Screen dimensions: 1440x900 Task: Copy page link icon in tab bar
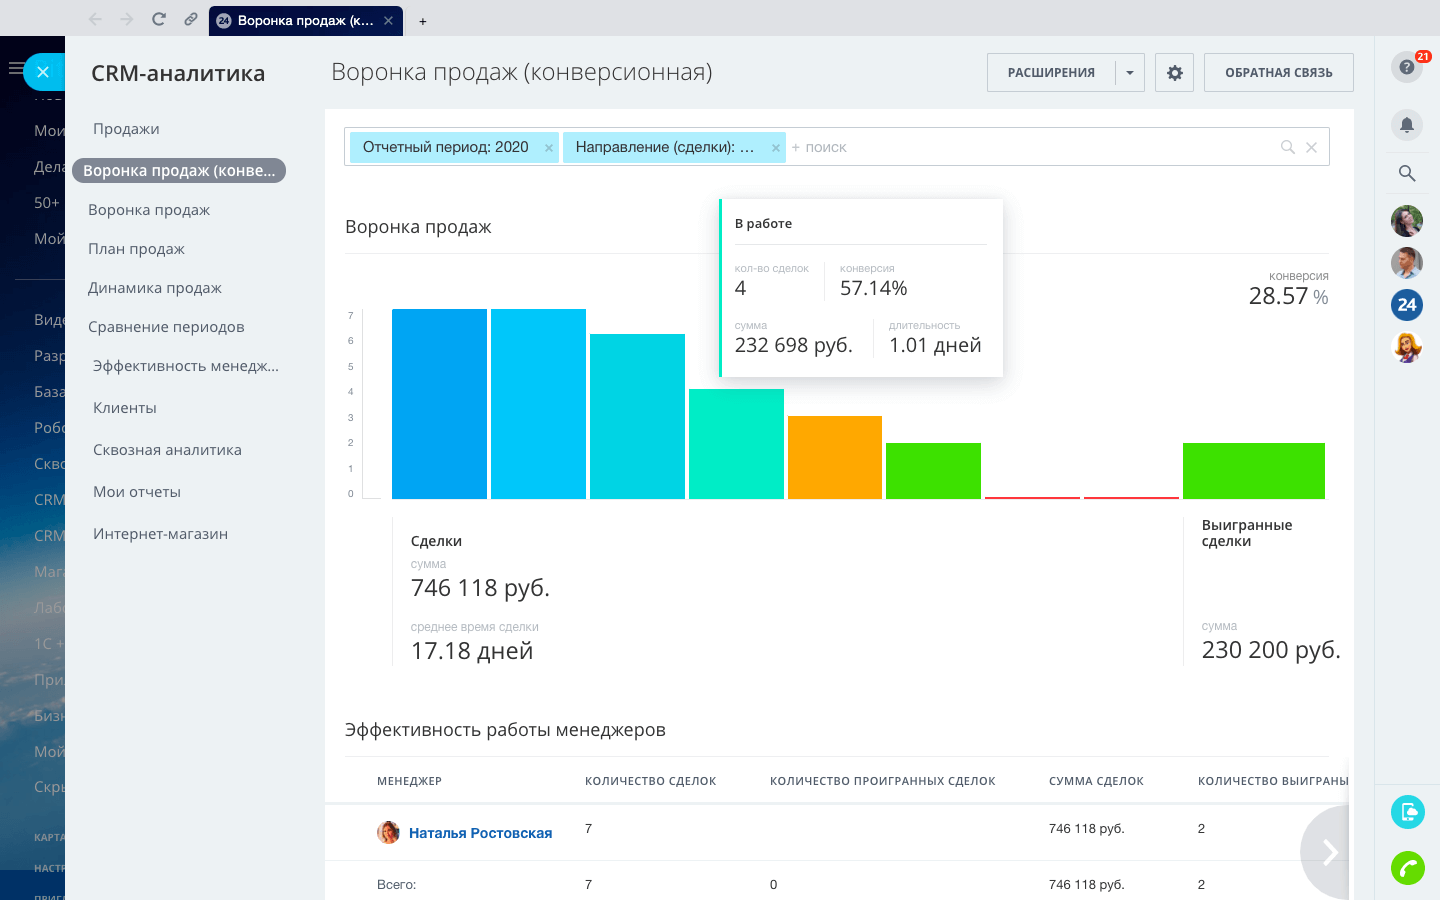(x=190, y=19)
